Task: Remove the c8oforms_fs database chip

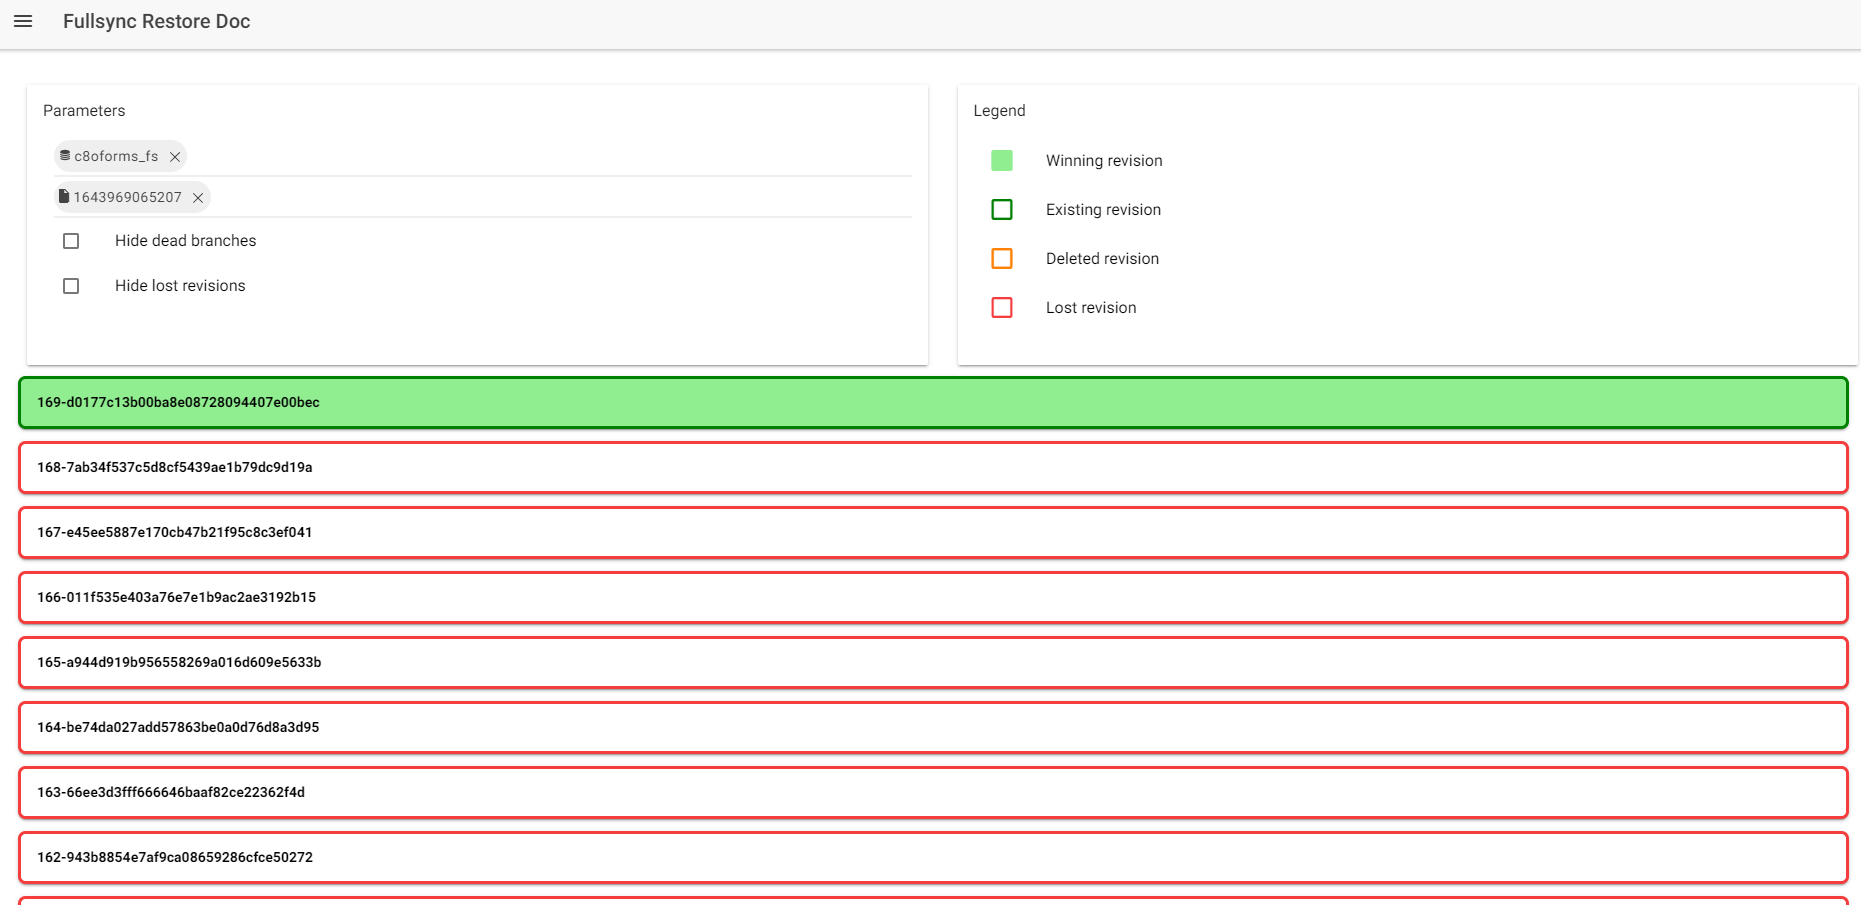Action: click(175, 157)
